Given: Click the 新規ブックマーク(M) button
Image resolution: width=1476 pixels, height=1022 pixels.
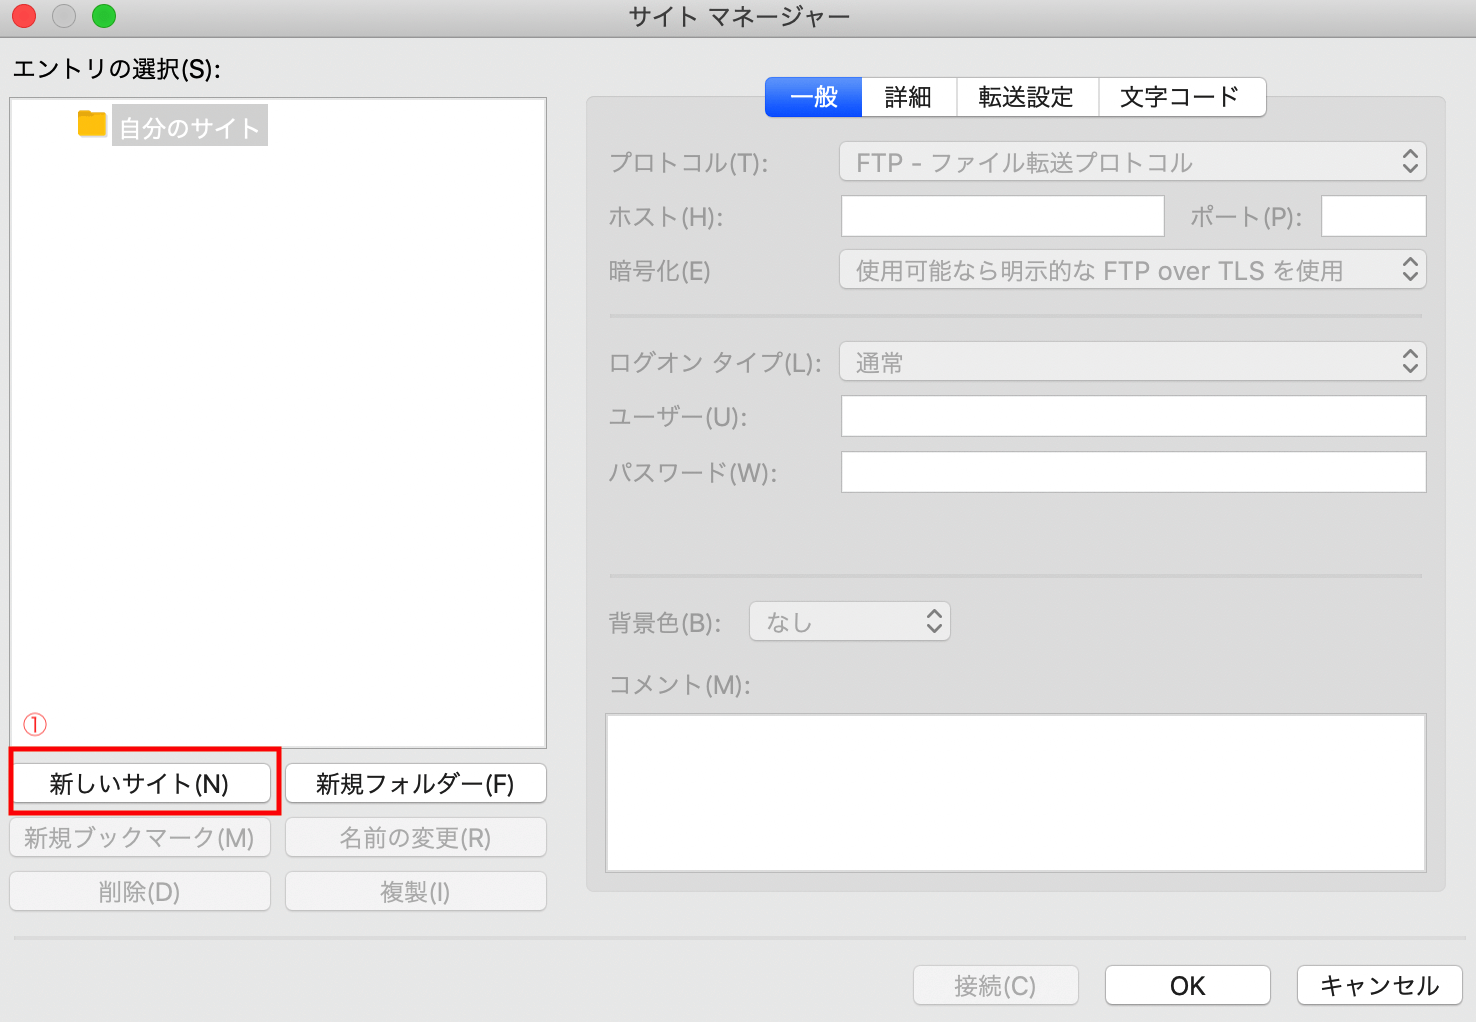Looking at the screenshot, I should pyautogui.click(x=140, y=837).
